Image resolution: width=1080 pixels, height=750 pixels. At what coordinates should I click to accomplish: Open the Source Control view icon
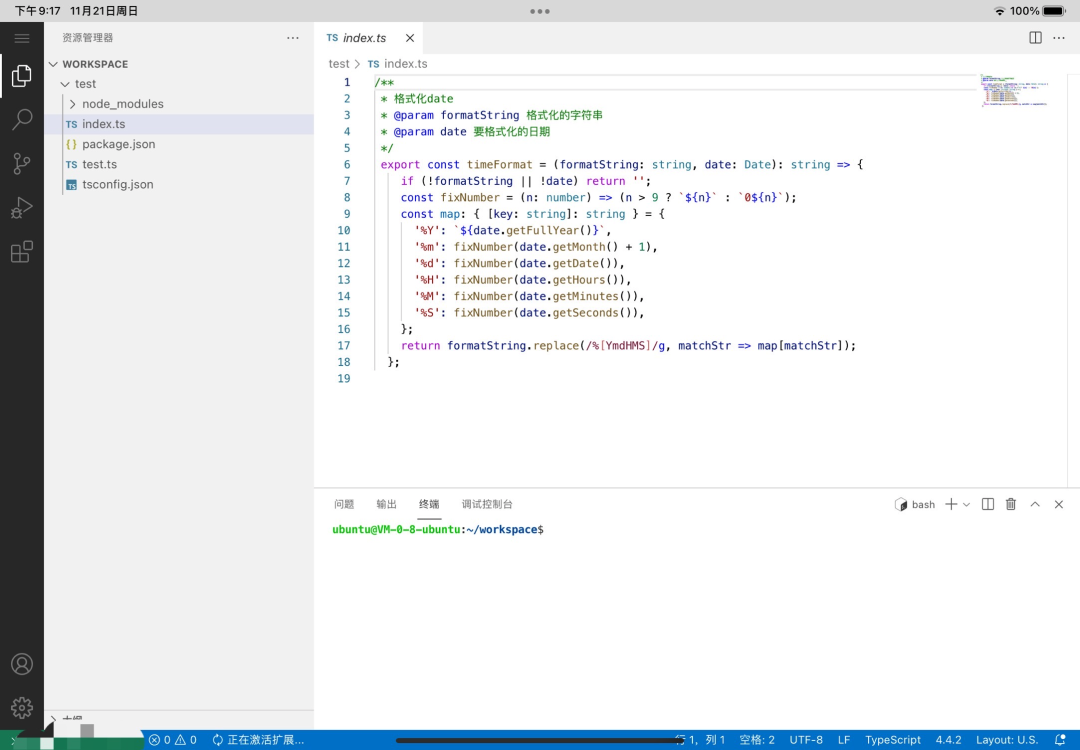click(x=21, y=164)
